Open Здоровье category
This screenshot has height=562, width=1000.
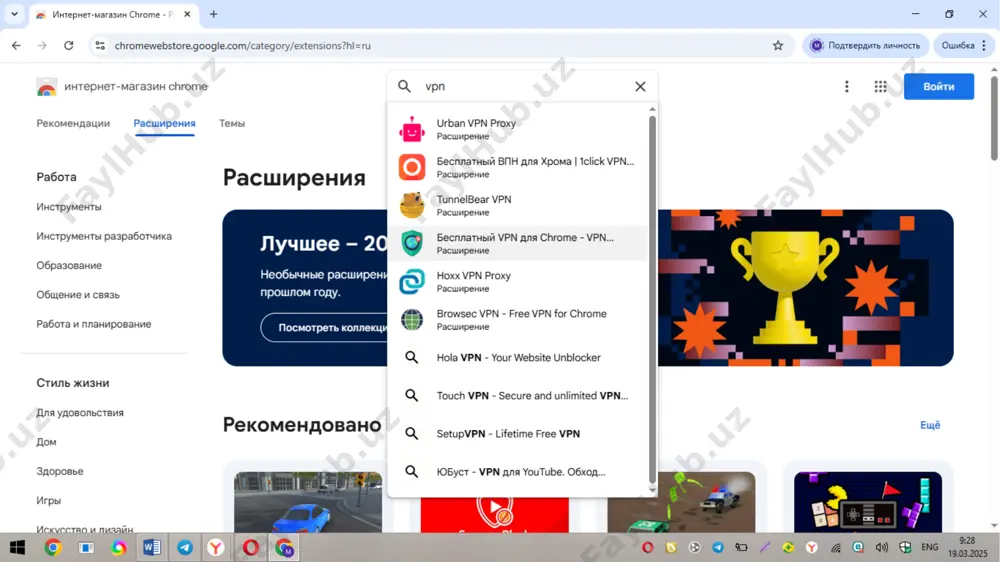(60, 471)
